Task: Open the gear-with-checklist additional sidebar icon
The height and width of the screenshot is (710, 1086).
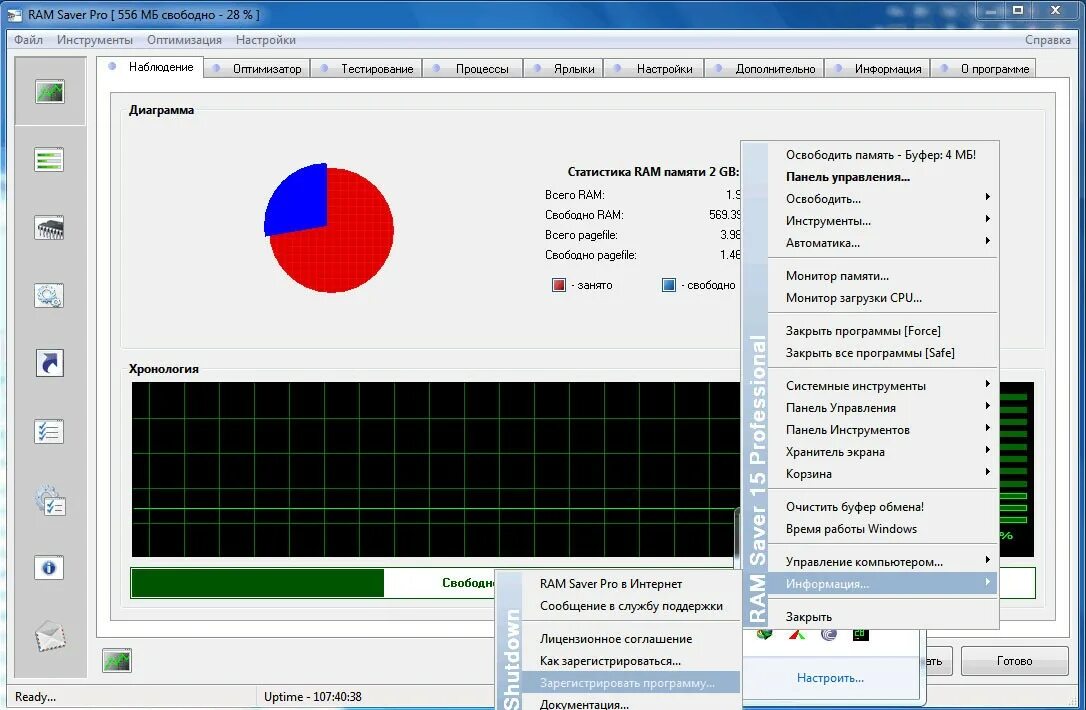Action: 50,500
